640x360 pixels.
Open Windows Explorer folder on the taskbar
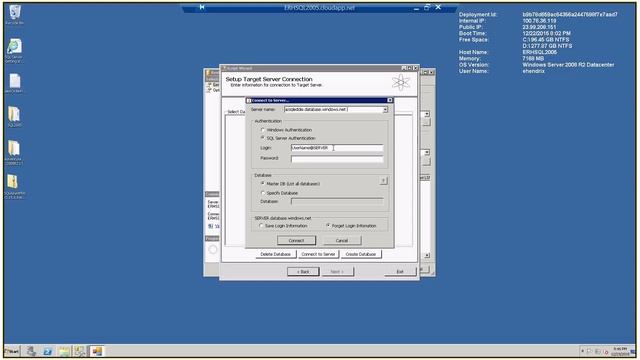tap(64, 351)
